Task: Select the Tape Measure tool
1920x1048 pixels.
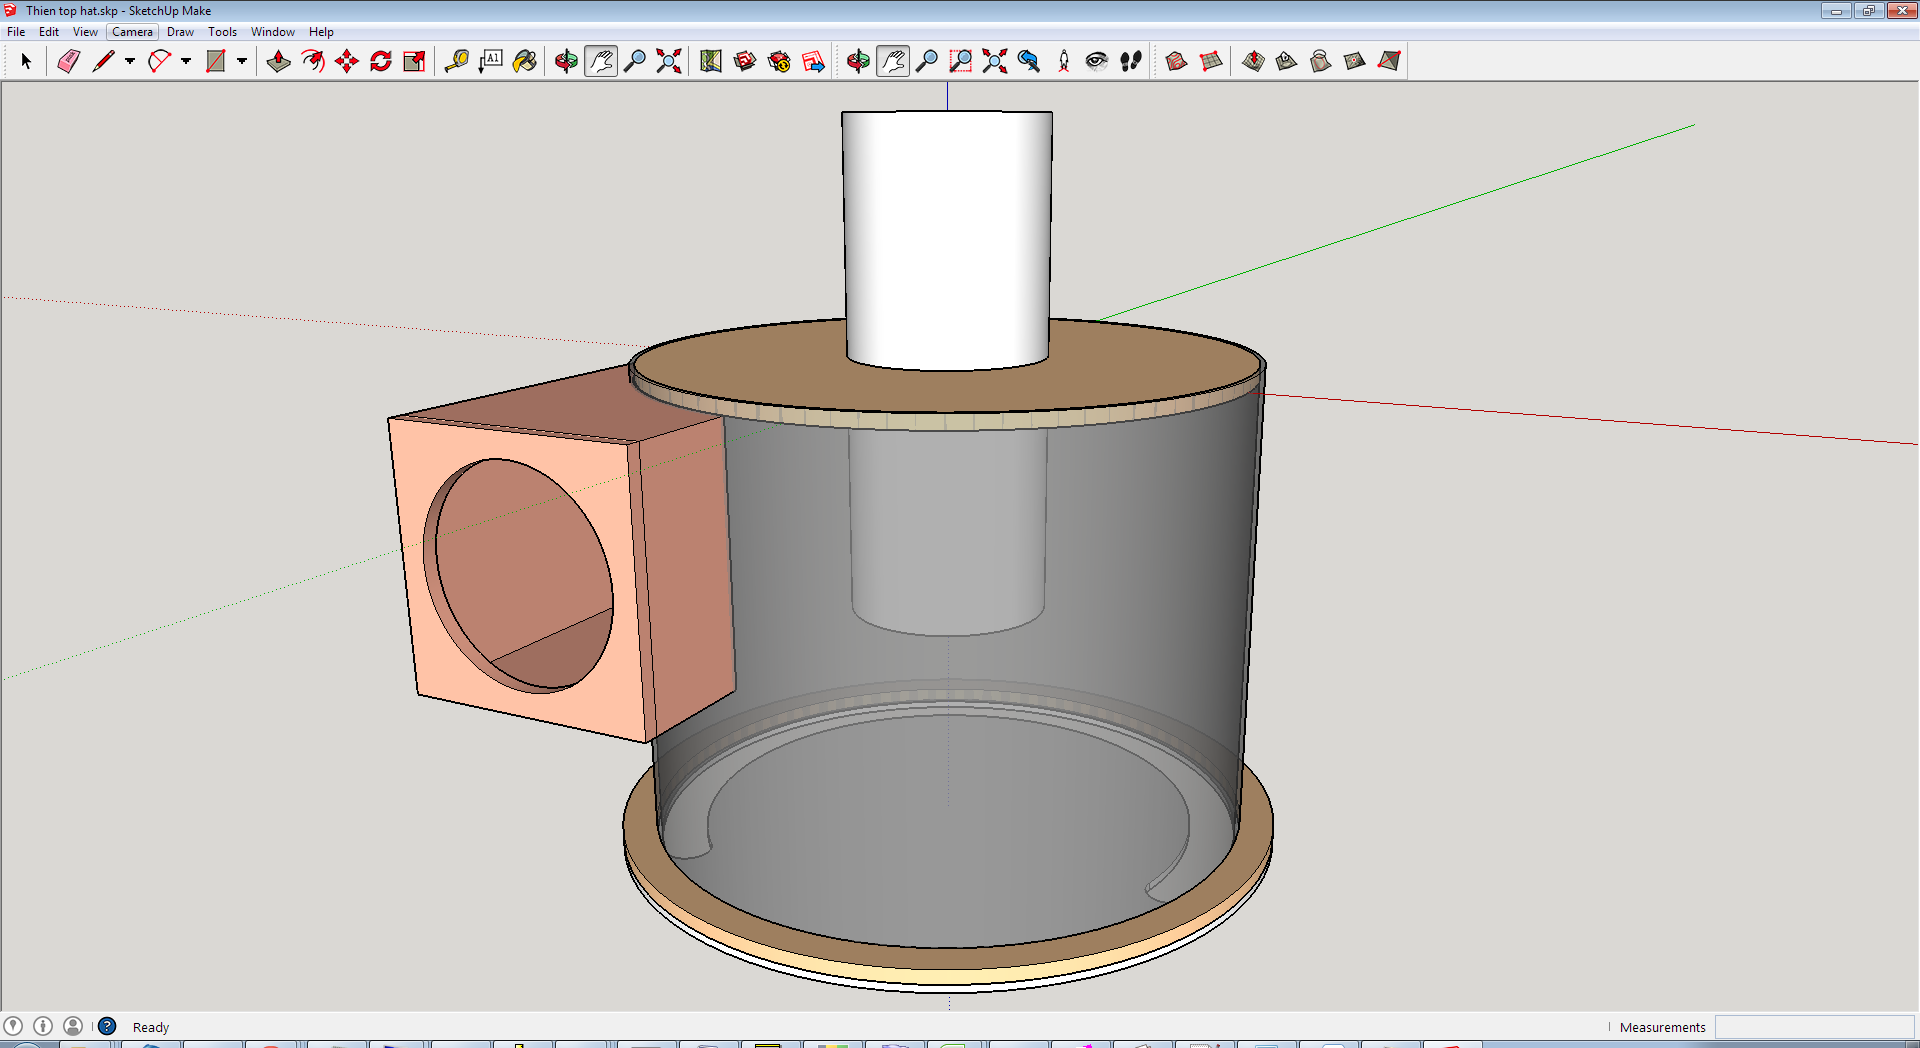Action: pyautogui.click(x=456, y=61)
